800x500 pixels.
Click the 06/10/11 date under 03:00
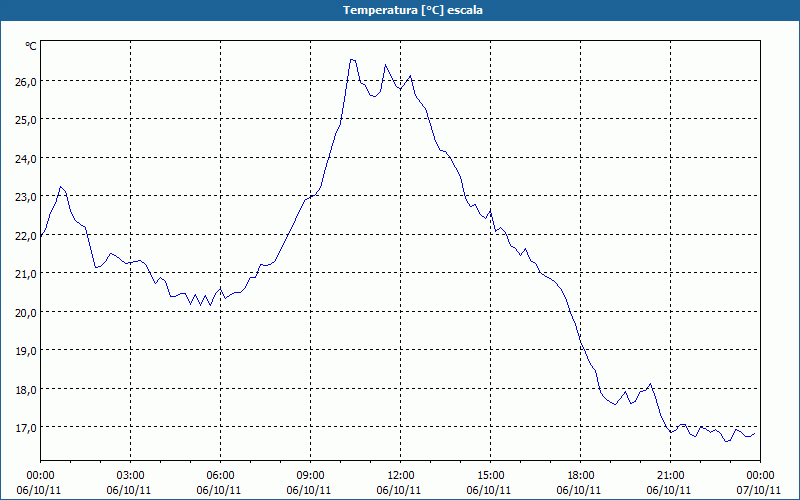129,490
